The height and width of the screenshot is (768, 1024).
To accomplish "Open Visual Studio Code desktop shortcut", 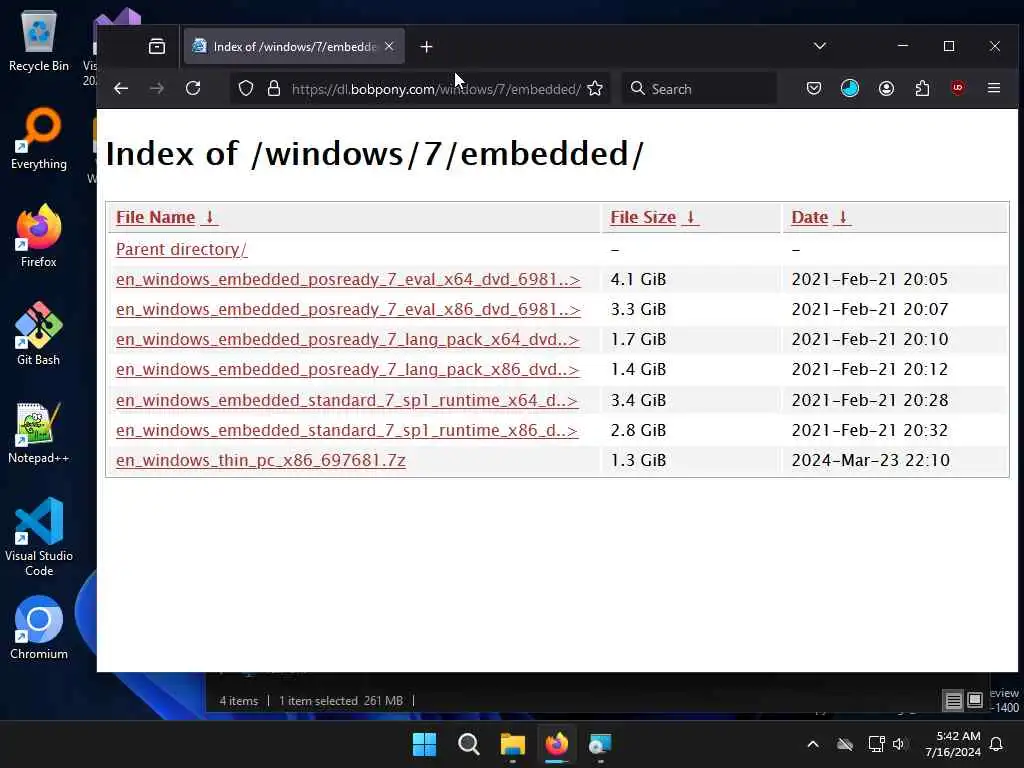I will click(x=39, y=537).
